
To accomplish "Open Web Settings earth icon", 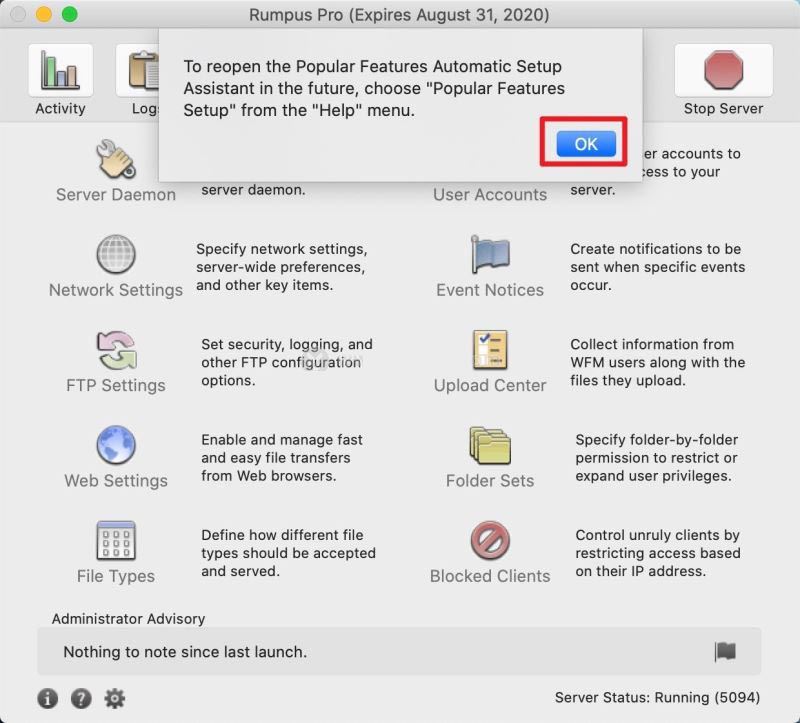I will (116, 445).
